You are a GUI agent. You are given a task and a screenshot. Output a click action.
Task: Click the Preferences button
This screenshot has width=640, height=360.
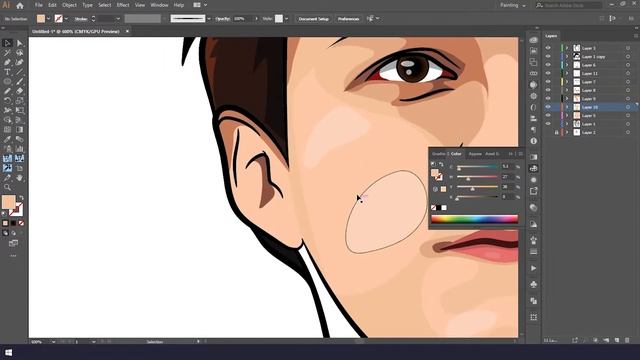[x=348, y=19]
